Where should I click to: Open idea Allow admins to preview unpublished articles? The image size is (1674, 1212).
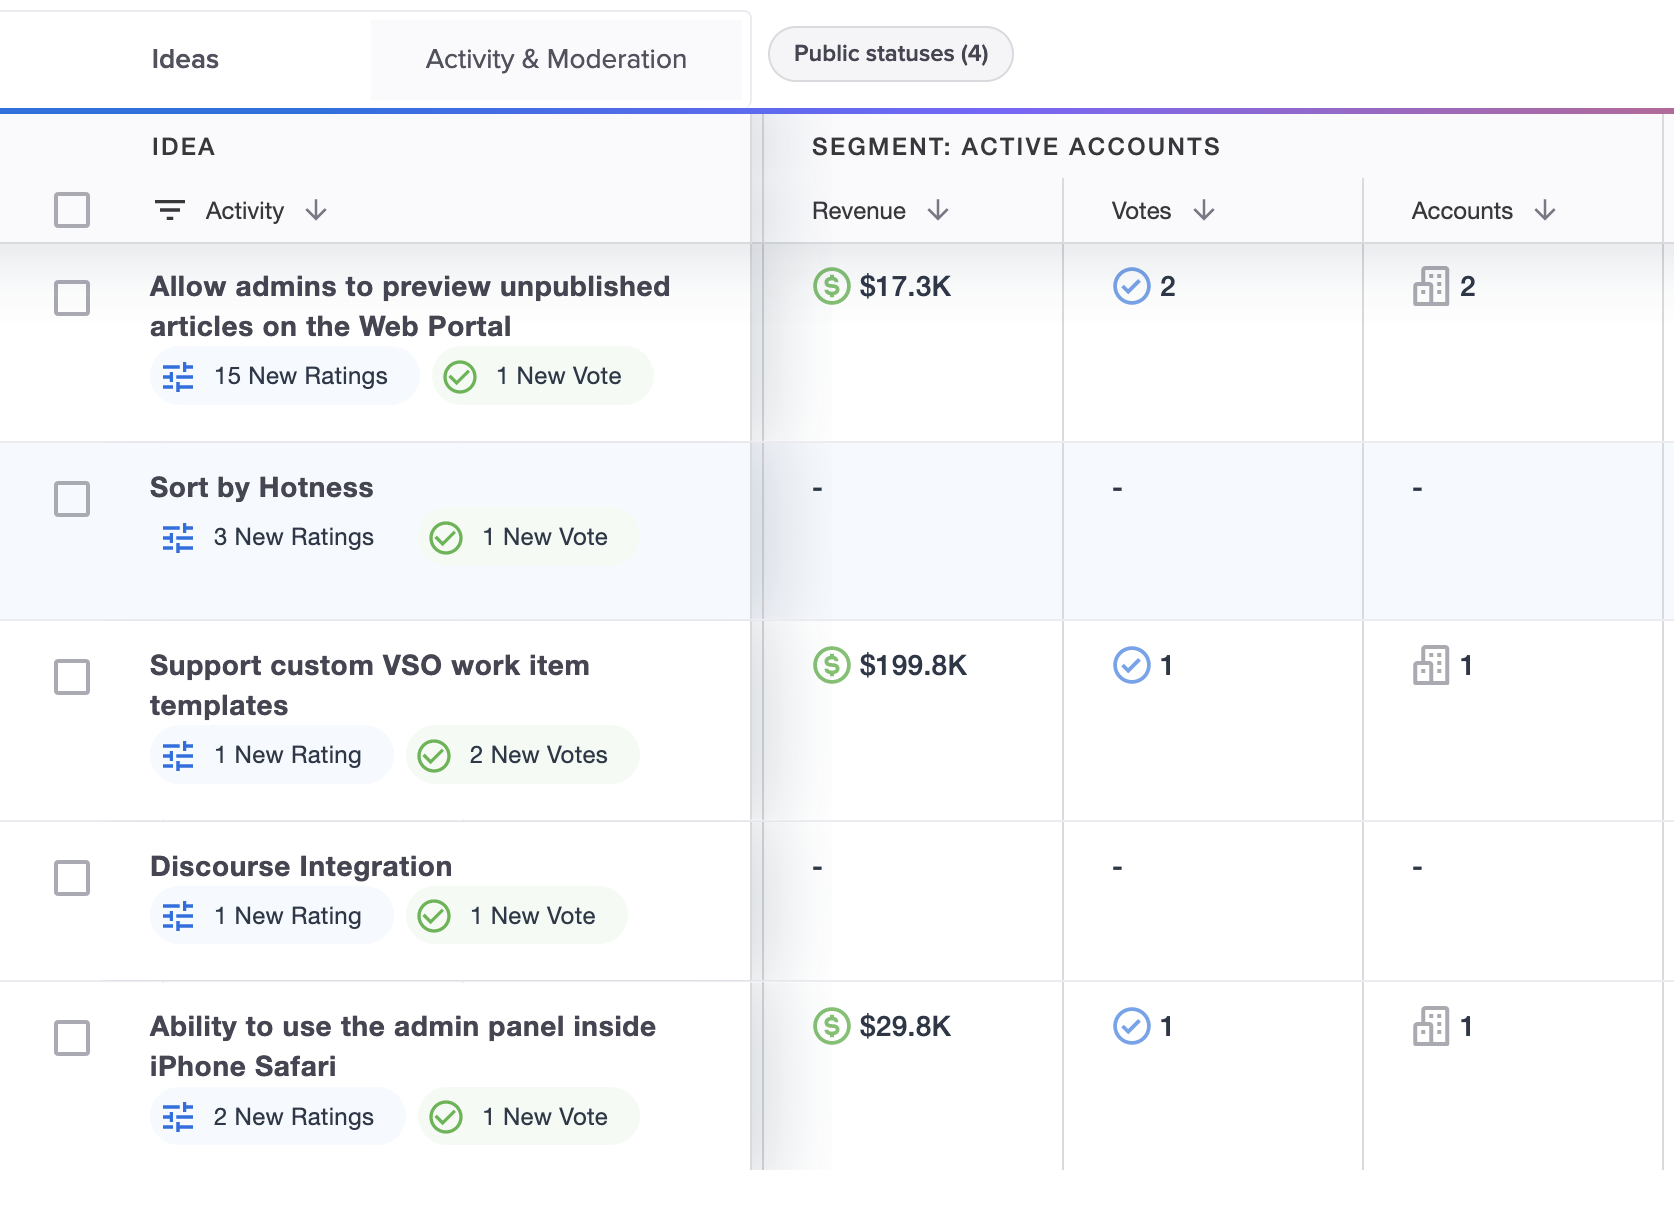(x=410, y=306)
